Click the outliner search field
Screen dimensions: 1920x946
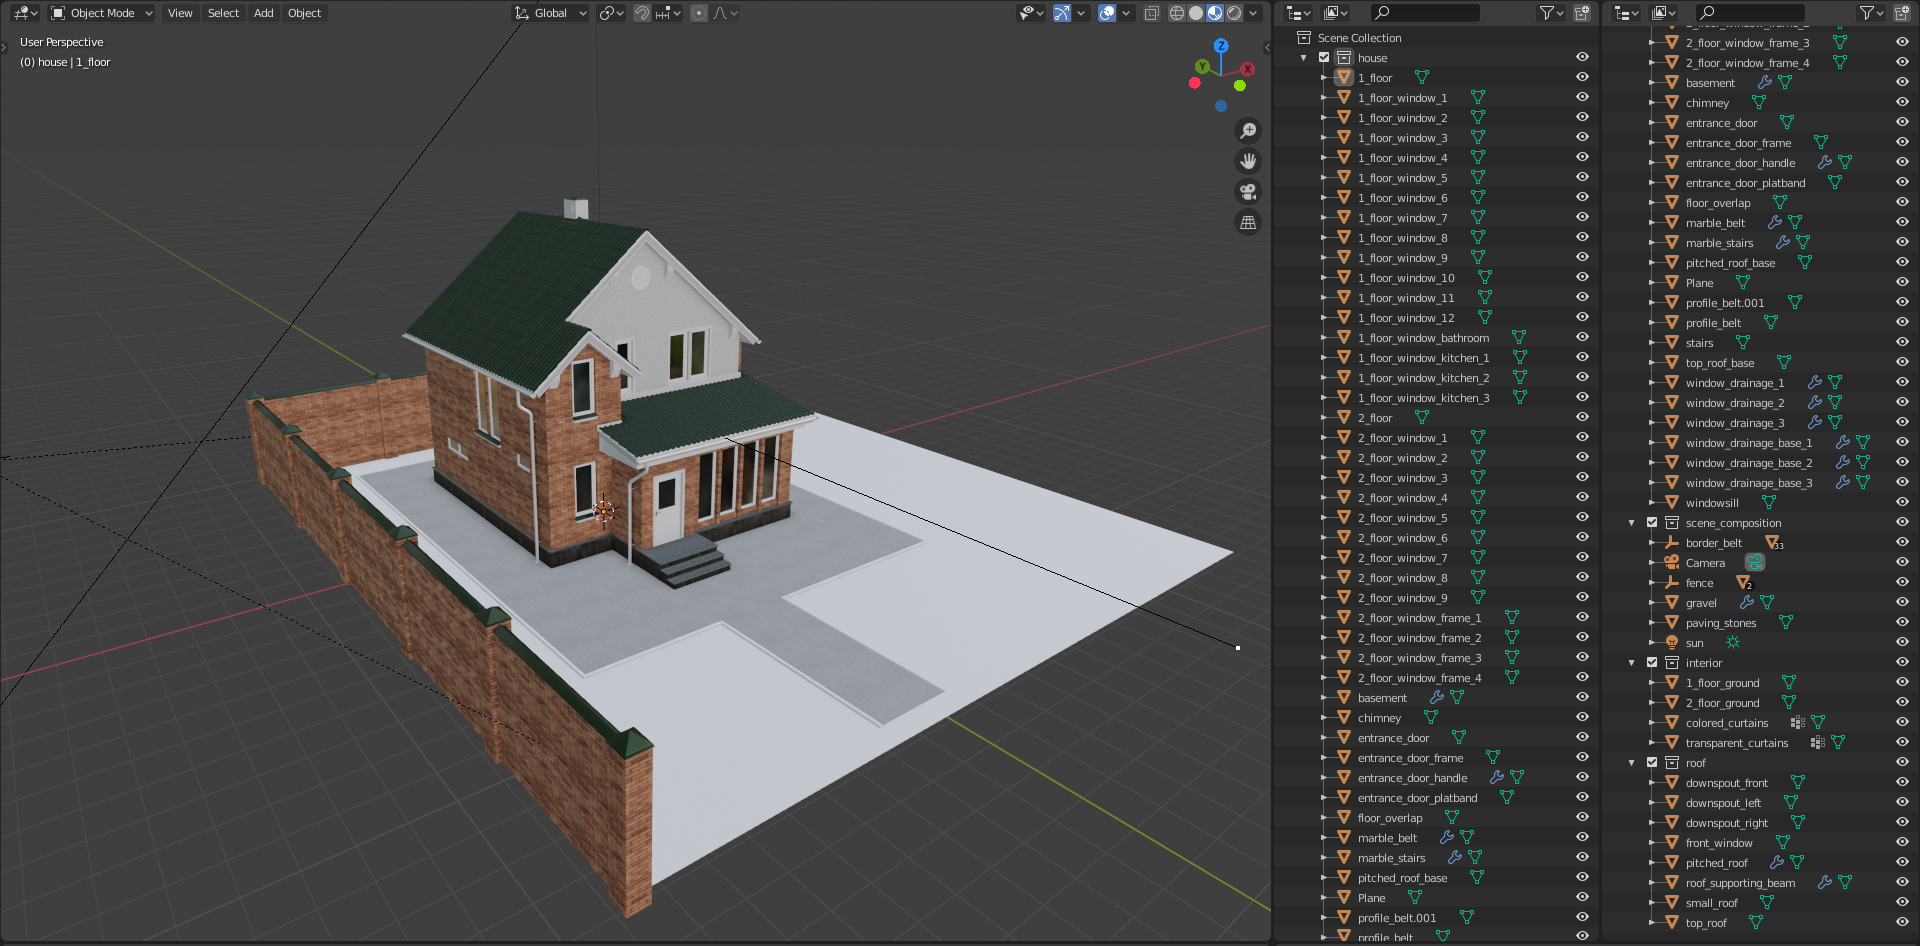coord(1425,13)
